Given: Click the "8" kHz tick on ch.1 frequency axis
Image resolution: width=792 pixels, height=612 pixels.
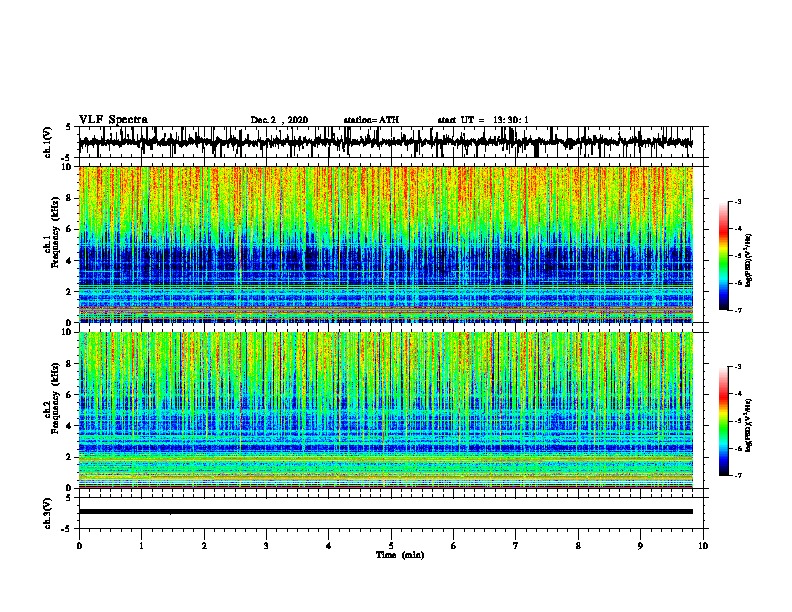Looking at the screenshot, I should [70, 198].
